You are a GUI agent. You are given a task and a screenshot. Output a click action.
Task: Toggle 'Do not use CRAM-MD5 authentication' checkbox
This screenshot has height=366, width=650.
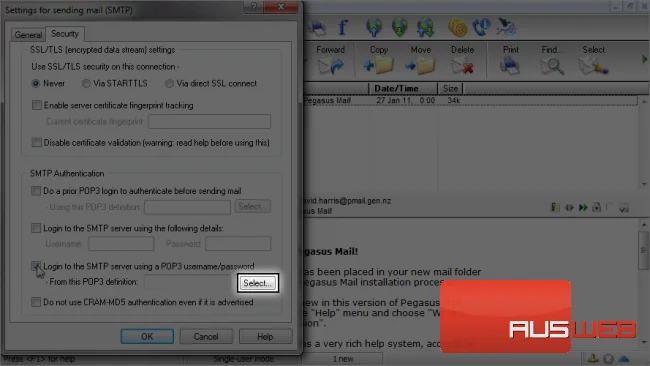36,302
